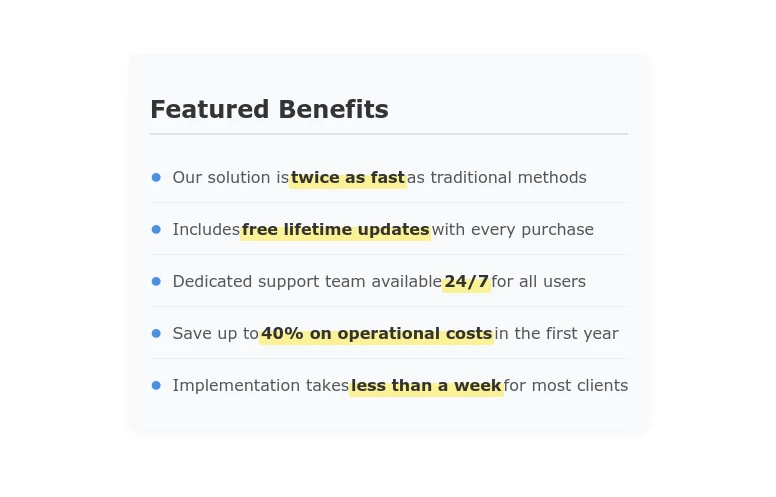Click the text "Our solution is"
The image size is (776, 497).
click(230, 178)
